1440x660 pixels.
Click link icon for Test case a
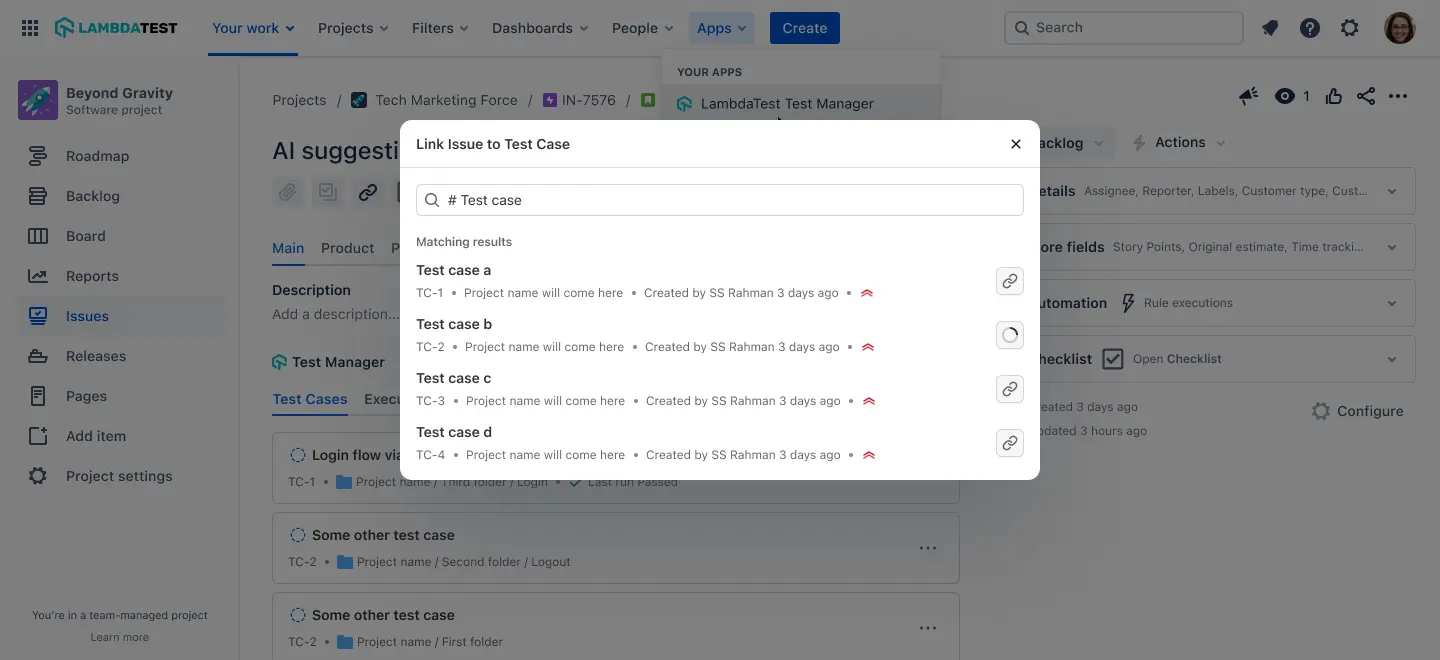1010,281
